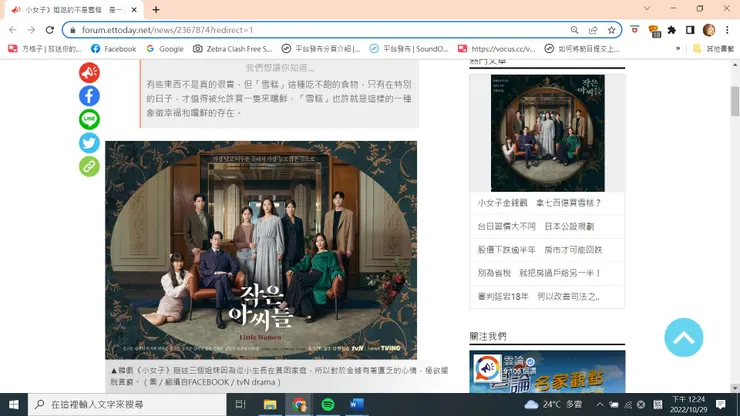Open Windows Start menu
The width and height of the screenshot is (740, 416).
(14, 404)
